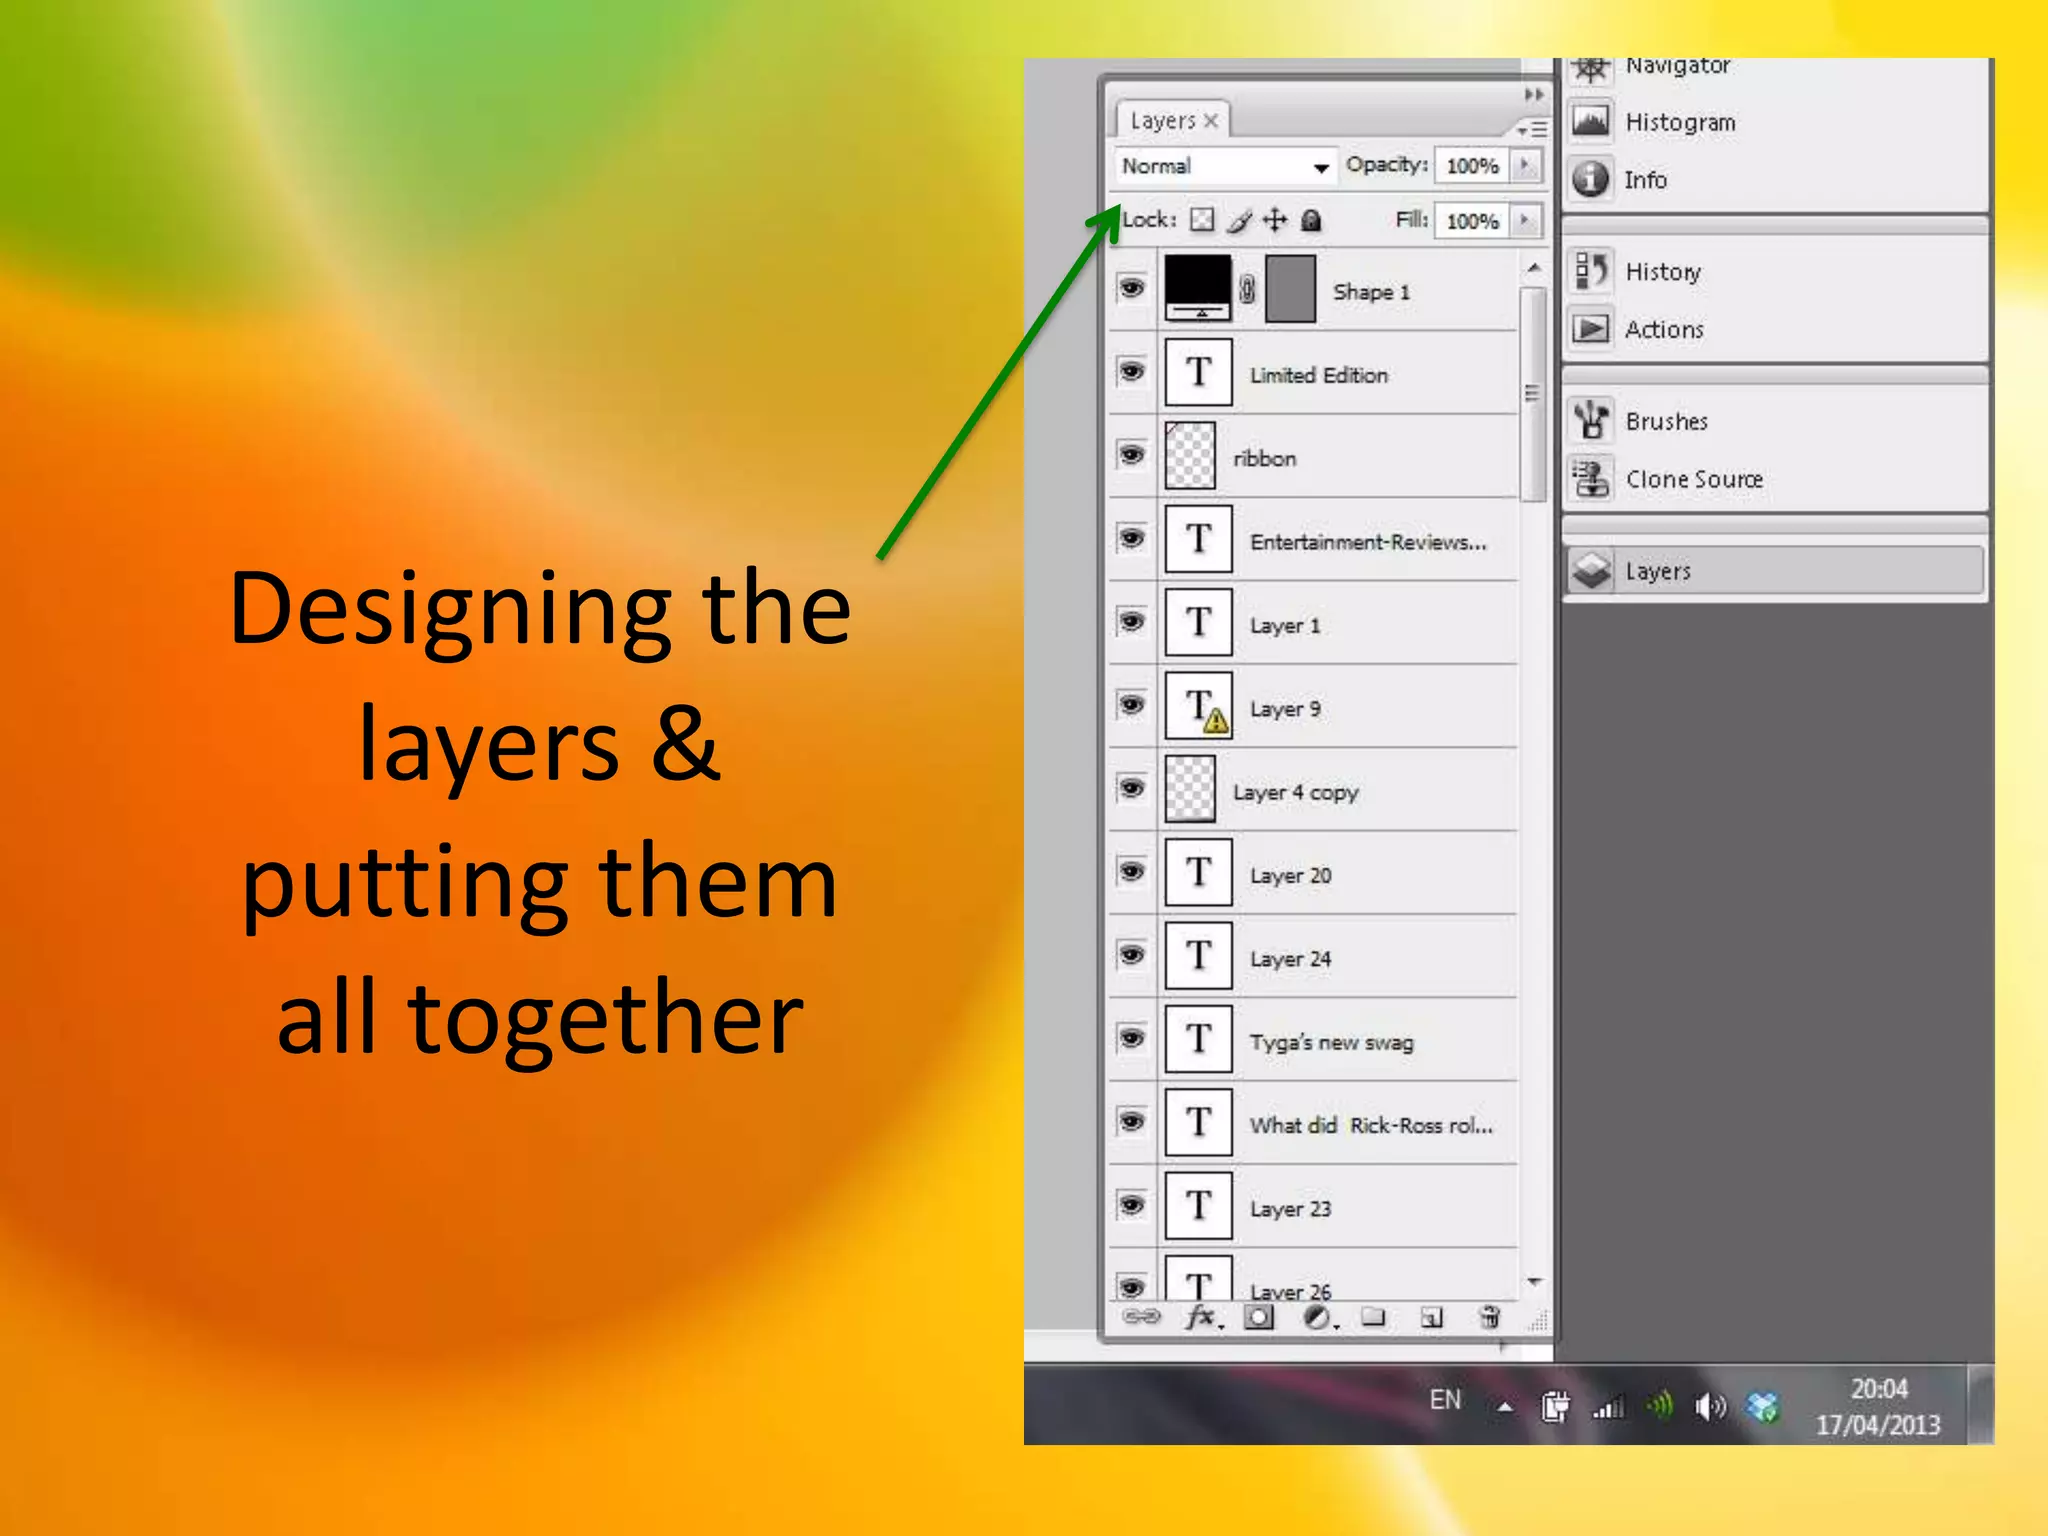This screenshot has width=2048, height=1536.
Task: Click the lock all padlock icon
Action: tap(1311, 220)
